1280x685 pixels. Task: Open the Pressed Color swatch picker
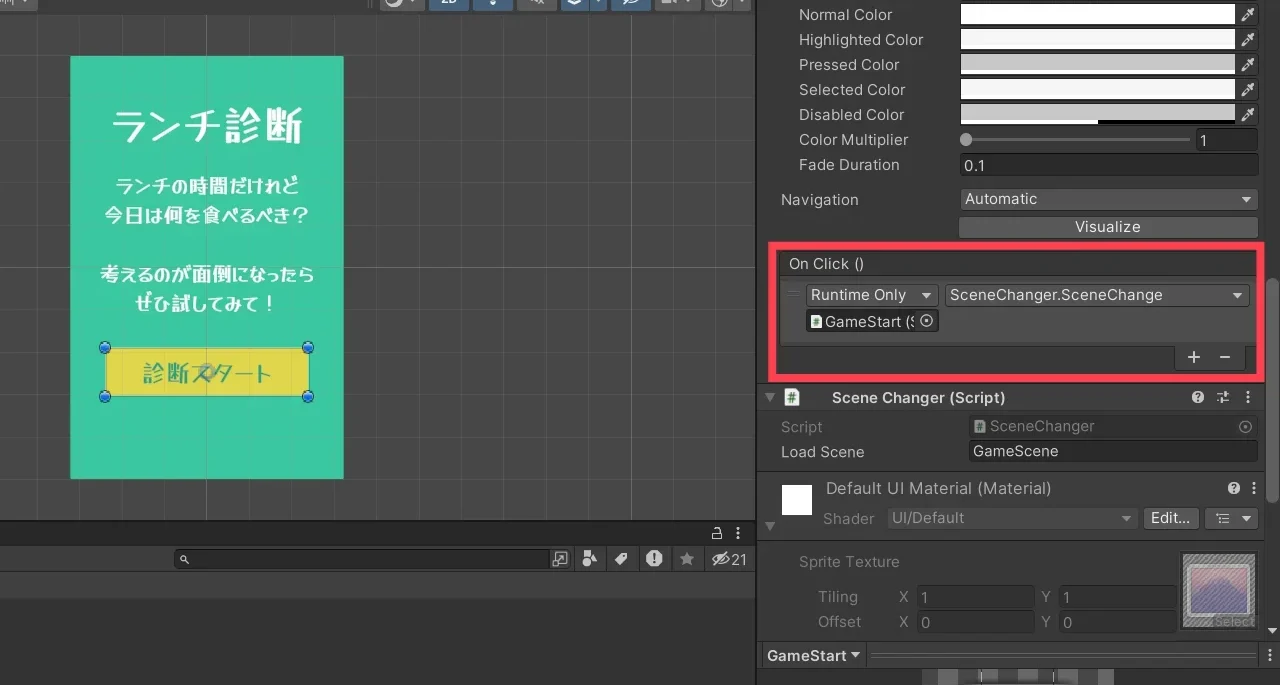coord(1098,65)
